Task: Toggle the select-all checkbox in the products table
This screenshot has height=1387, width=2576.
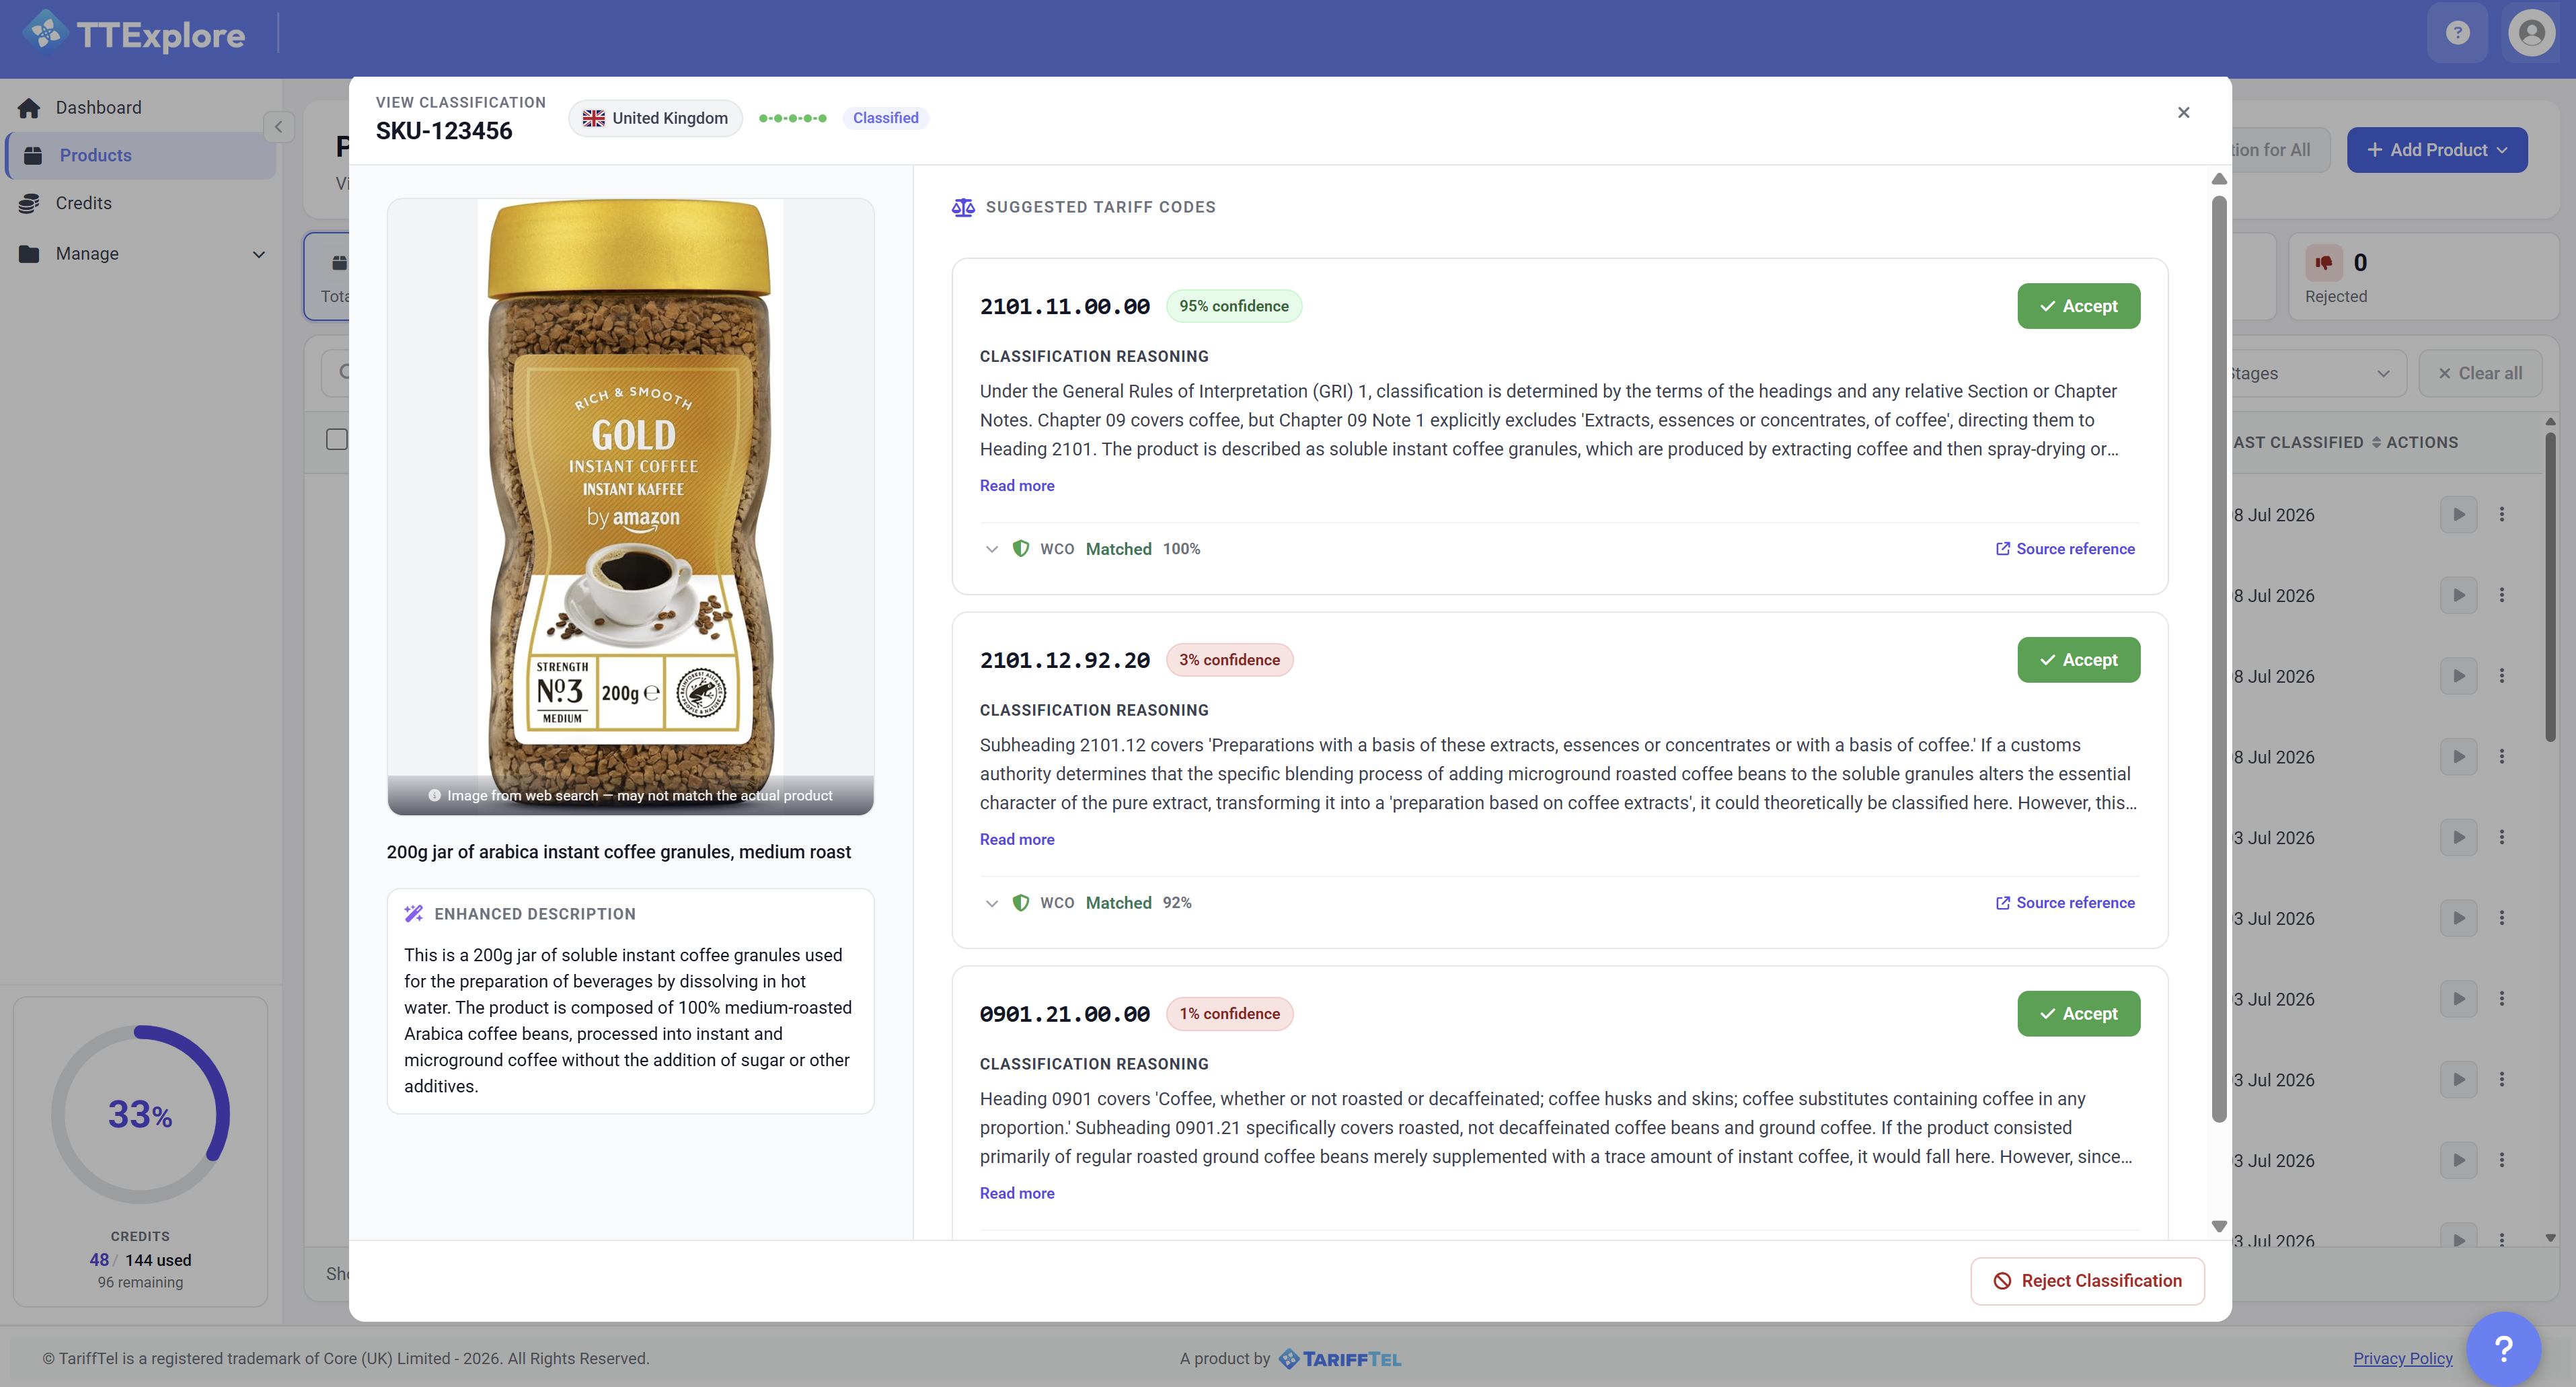Action: 337,440
